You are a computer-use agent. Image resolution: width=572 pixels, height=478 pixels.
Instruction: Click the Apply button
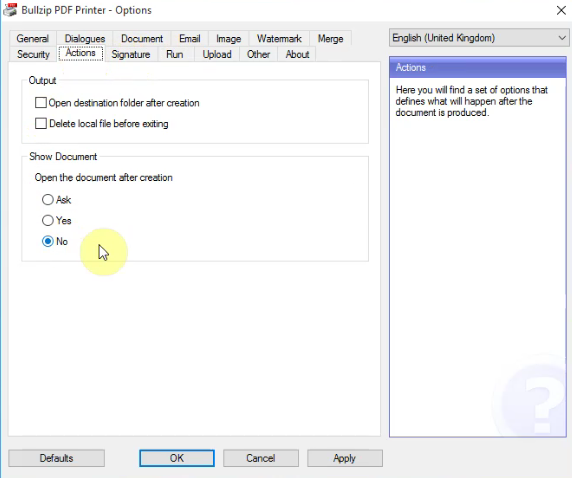[345, 458]
